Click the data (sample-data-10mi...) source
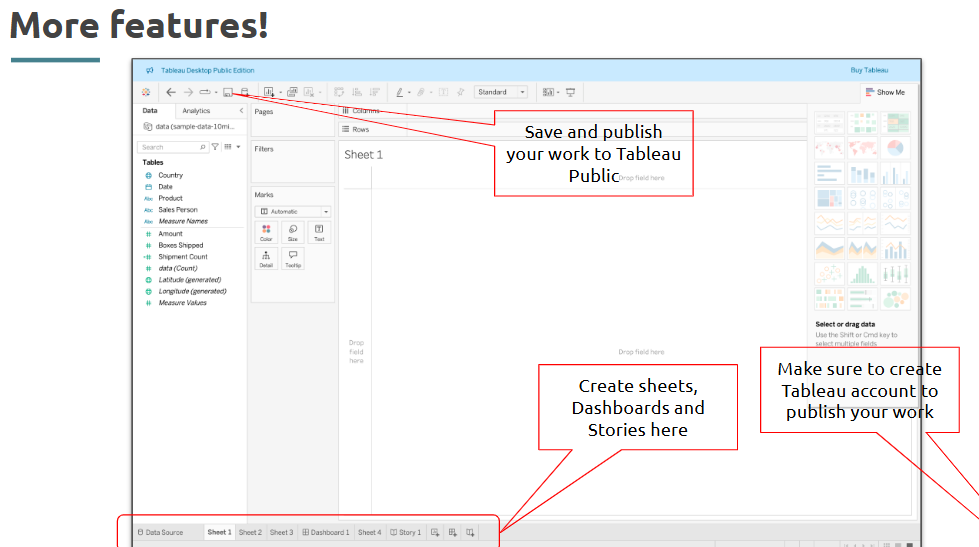This screenshot has height=547, width=979. click(x=190, y=126)
